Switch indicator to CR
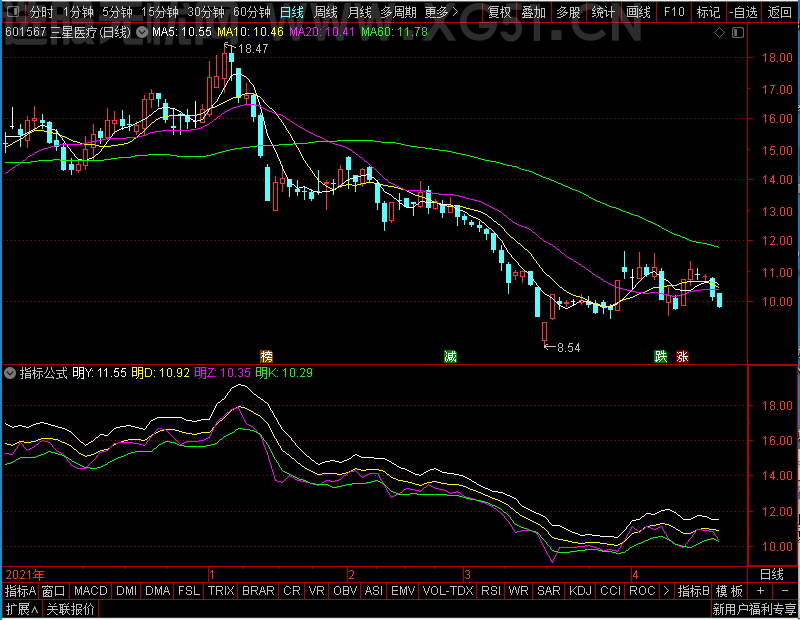 (x=292, y=591)
